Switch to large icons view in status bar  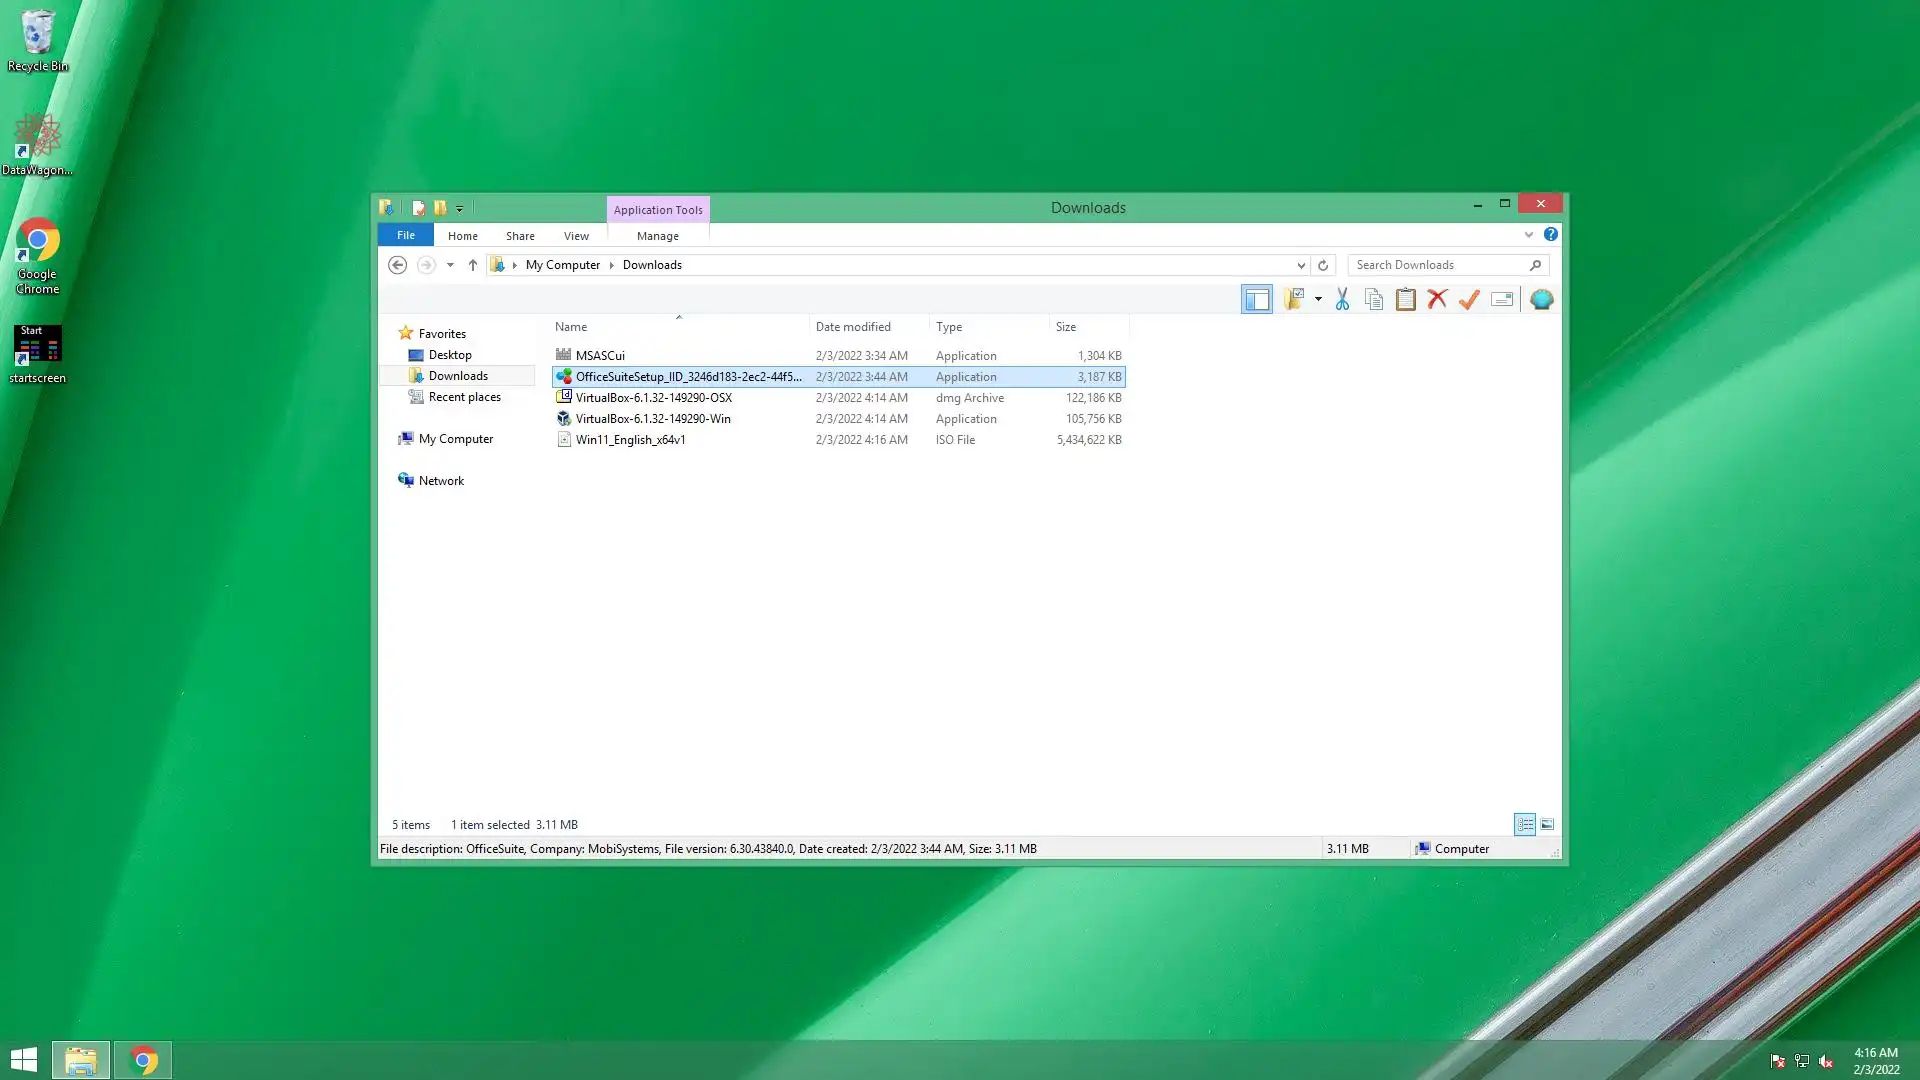click(x=1547, y=824)
